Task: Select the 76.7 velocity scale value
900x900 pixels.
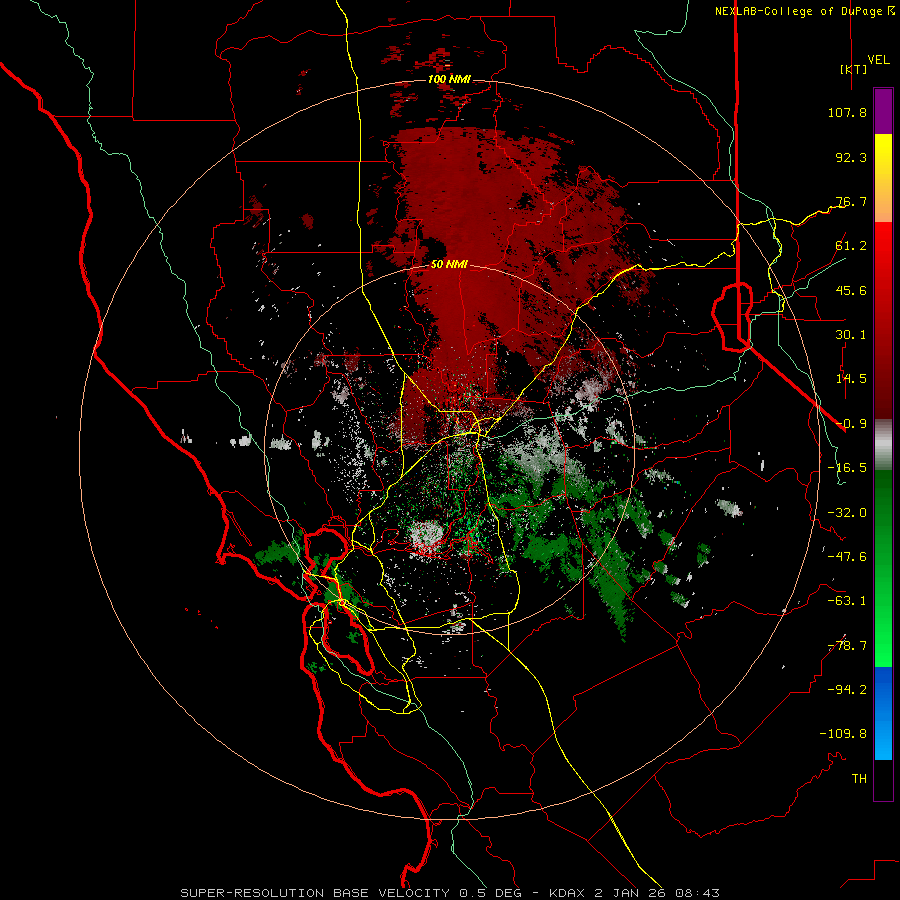Action: pos(851,201)
